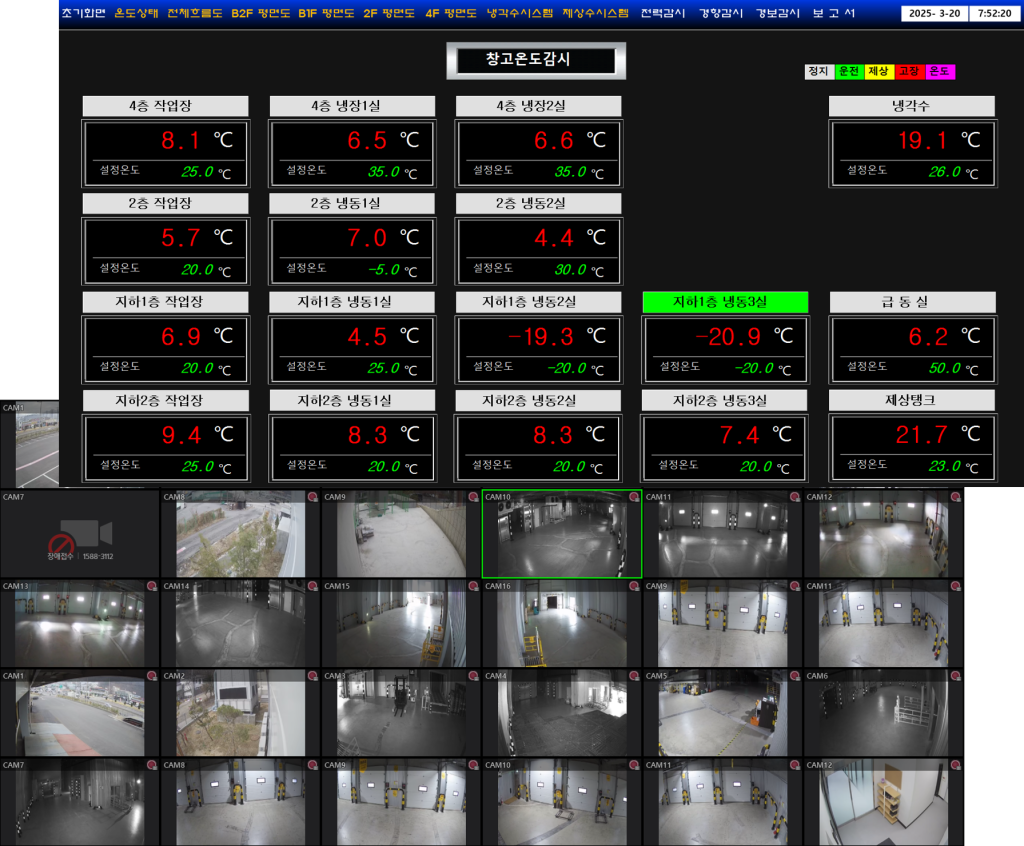
Task: Open the 냉각수시스템 screen
Action: (519, 14)
